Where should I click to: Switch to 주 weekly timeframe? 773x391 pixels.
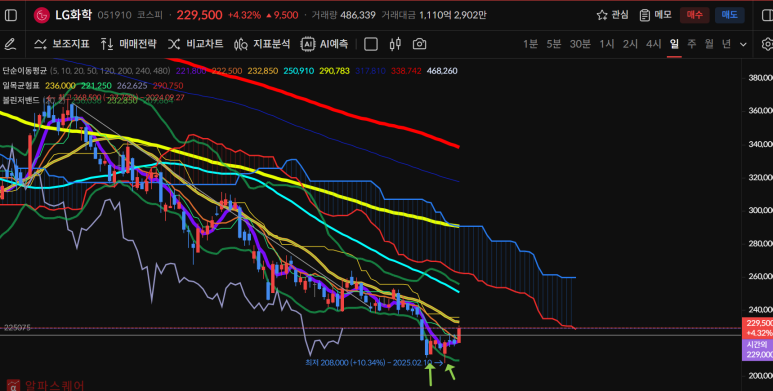point(692,44)
